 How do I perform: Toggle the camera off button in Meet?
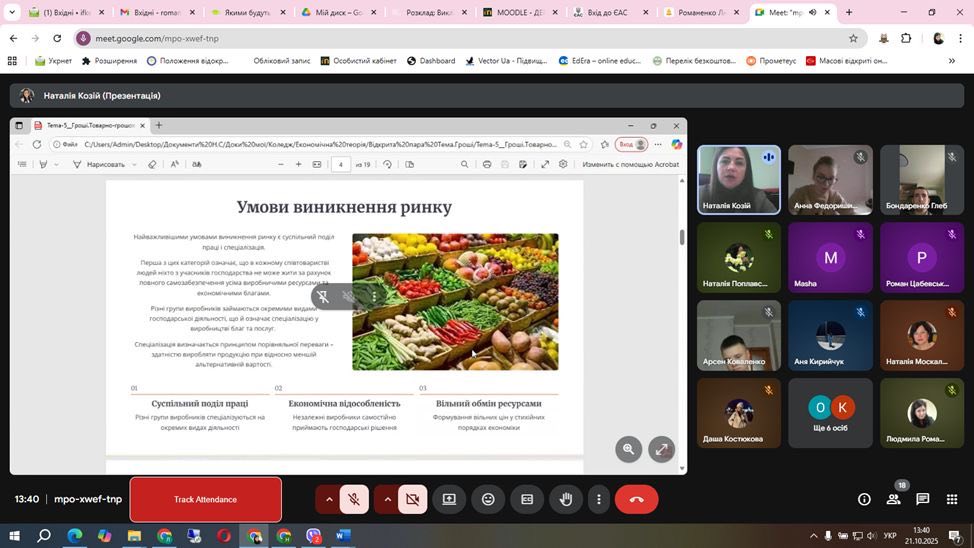pos(412,500)
